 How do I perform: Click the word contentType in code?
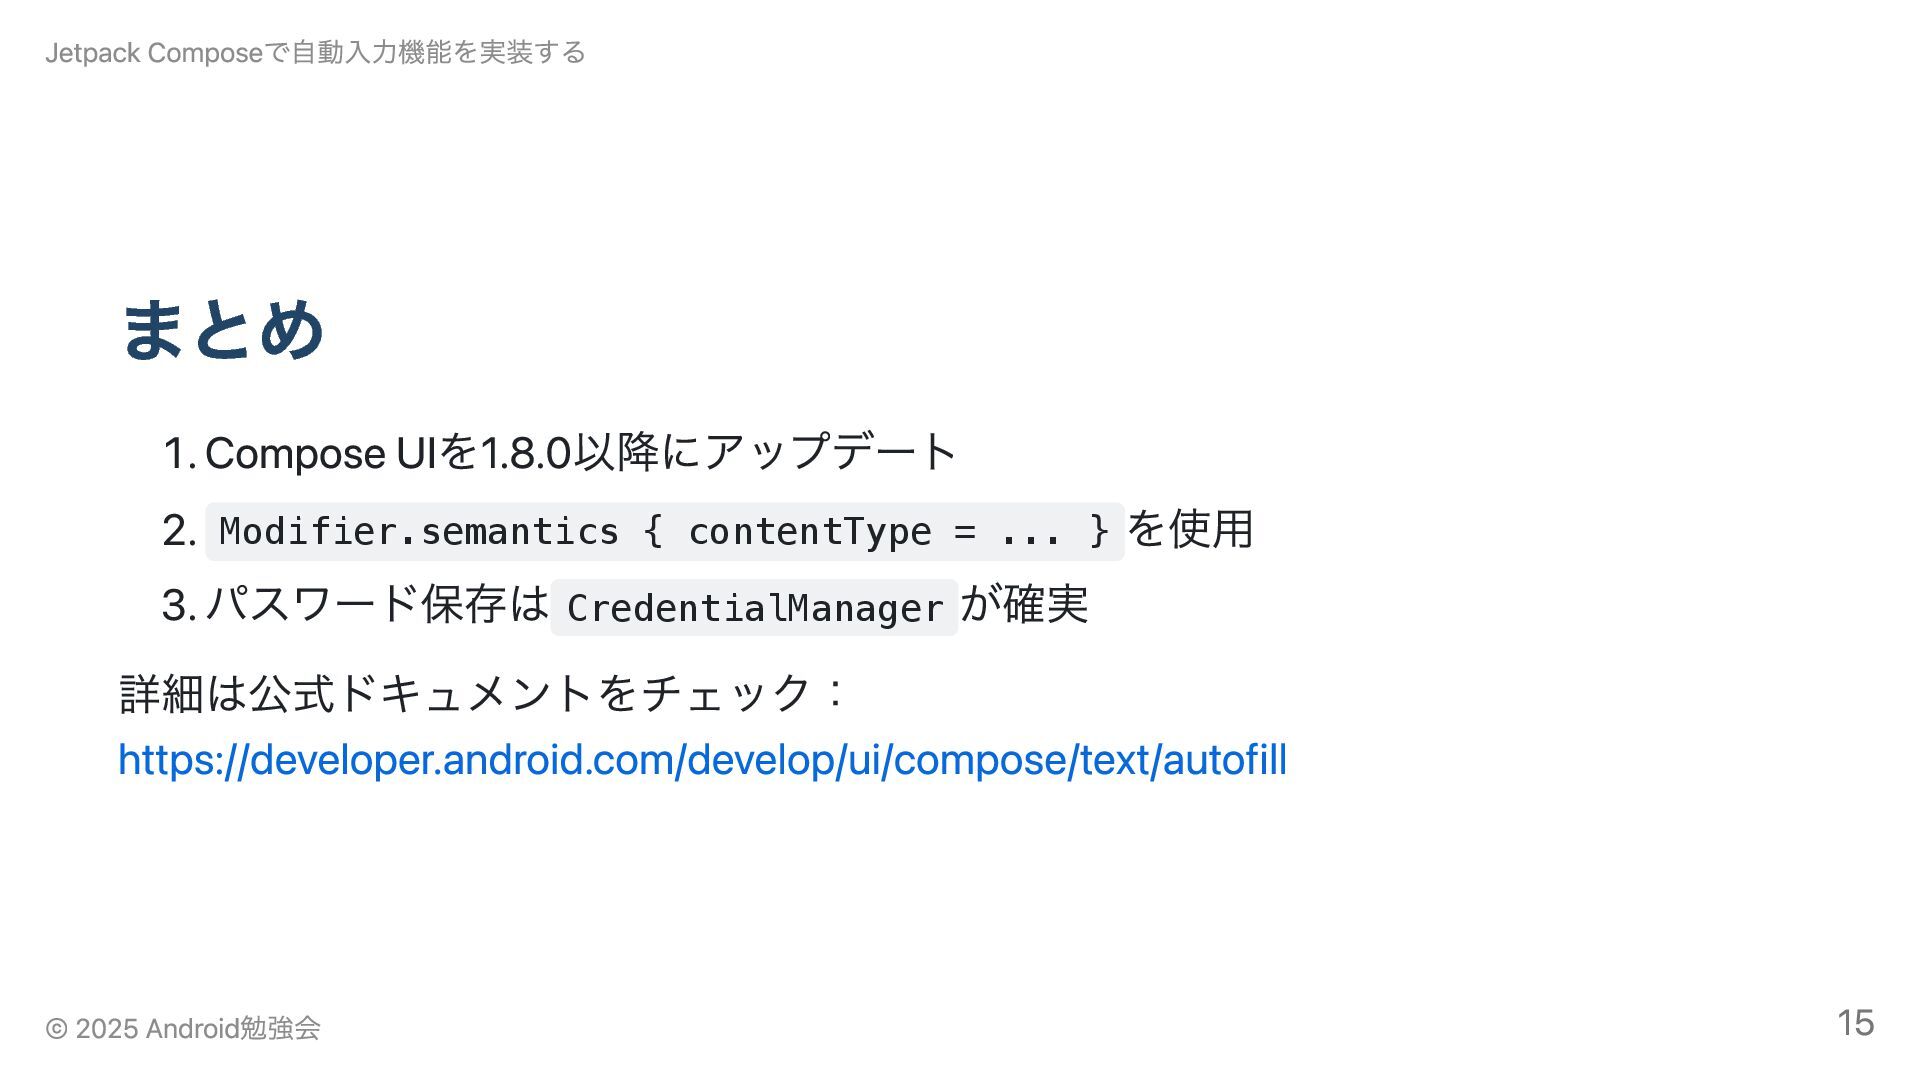[x=810, y=531]
